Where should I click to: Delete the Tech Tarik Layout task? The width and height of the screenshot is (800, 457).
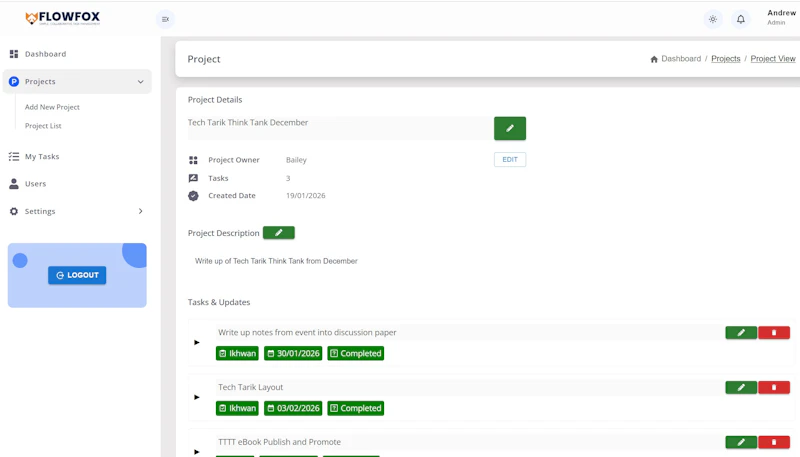774,388
